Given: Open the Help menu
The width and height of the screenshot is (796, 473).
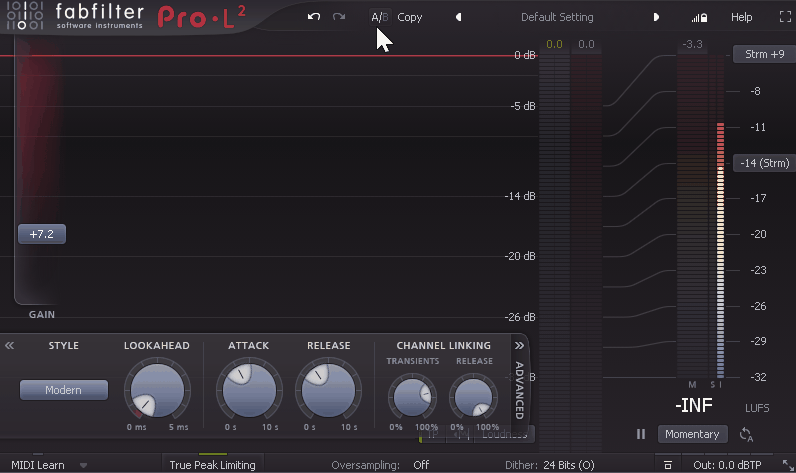Looking at the screenshot, I should [741, 17].
